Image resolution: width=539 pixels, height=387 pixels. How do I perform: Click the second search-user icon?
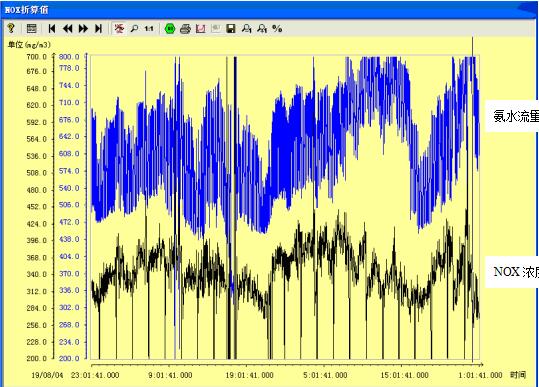(x=262, y=29)
